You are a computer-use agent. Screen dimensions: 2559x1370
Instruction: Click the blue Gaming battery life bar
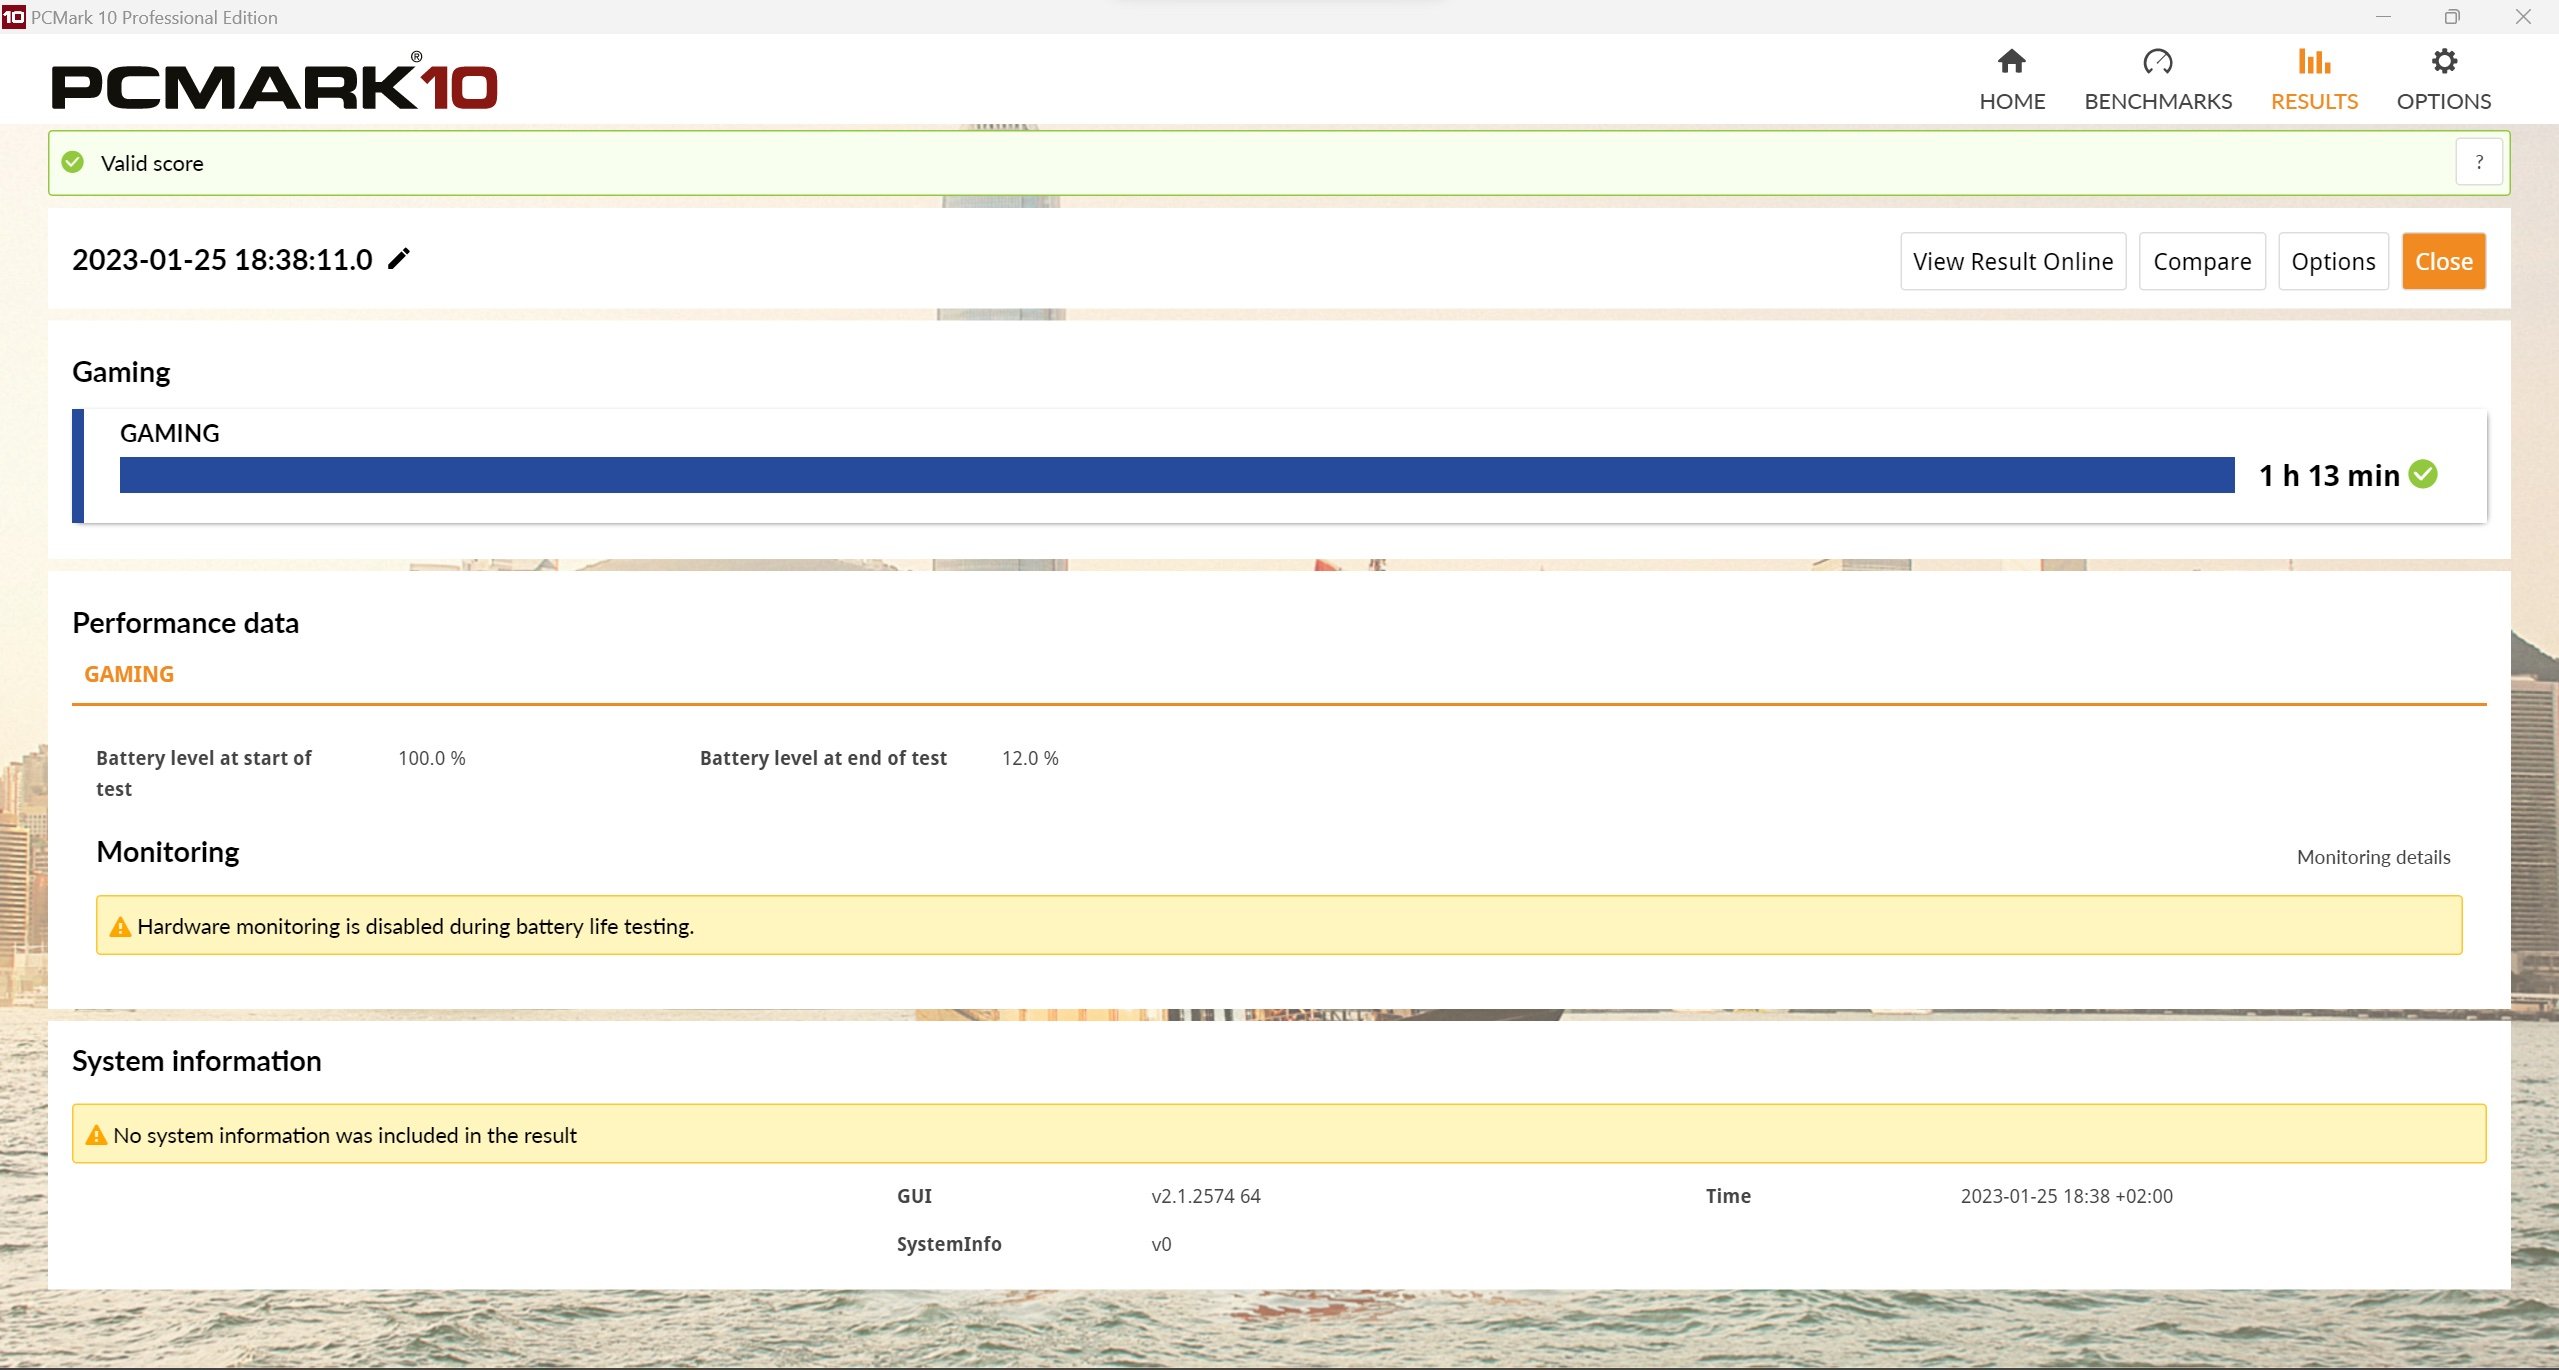pyautogui.click(x=1177, y=475)
